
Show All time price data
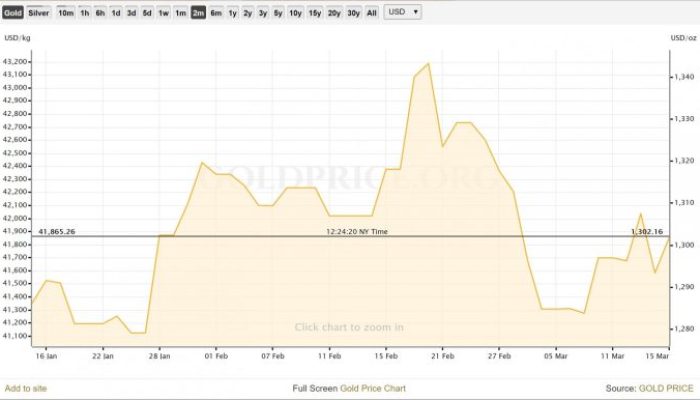(372, 12)
